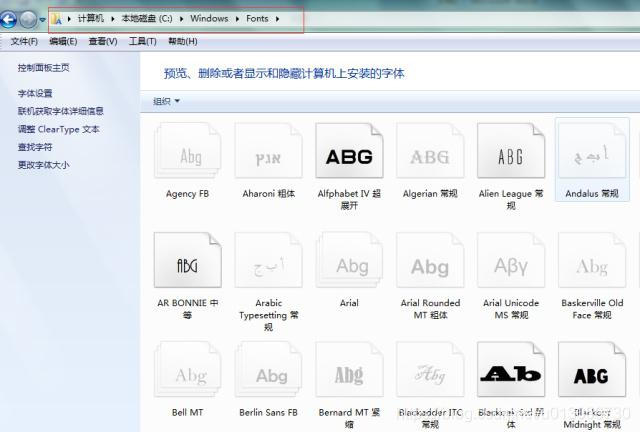Viewport: 640px width, 432px height.
Task: Select the AR BONNIE font icon
Action: 188,260
